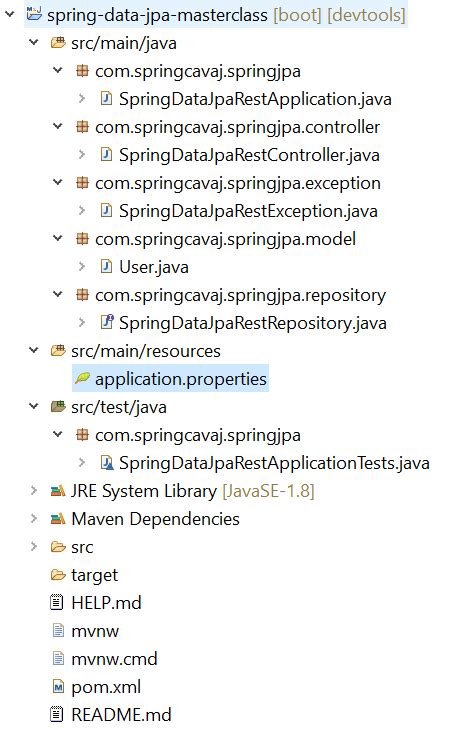Collapse the src/main/java folder
This screenshot has width=452, height=730.
click(34, 42)
